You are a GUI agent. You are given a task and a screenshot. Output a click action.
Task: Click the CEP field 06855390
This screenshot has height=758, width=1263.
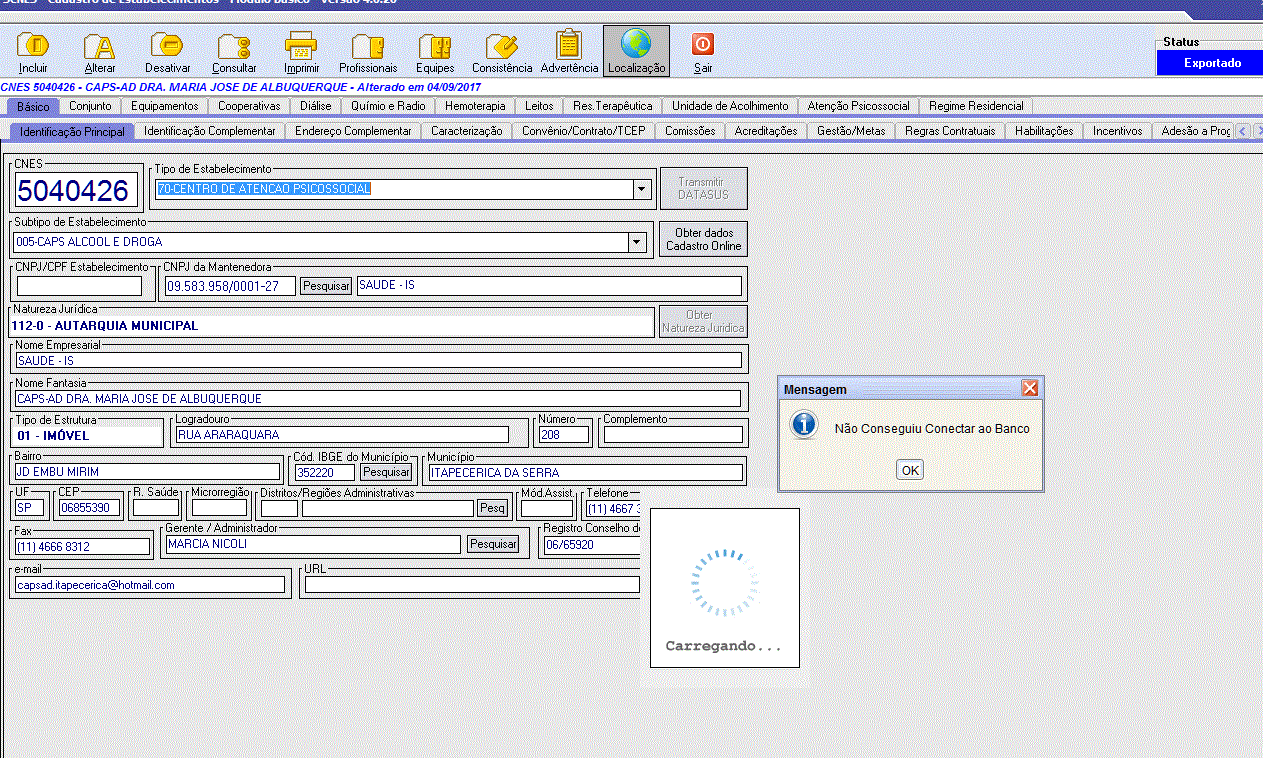(90, 508)
